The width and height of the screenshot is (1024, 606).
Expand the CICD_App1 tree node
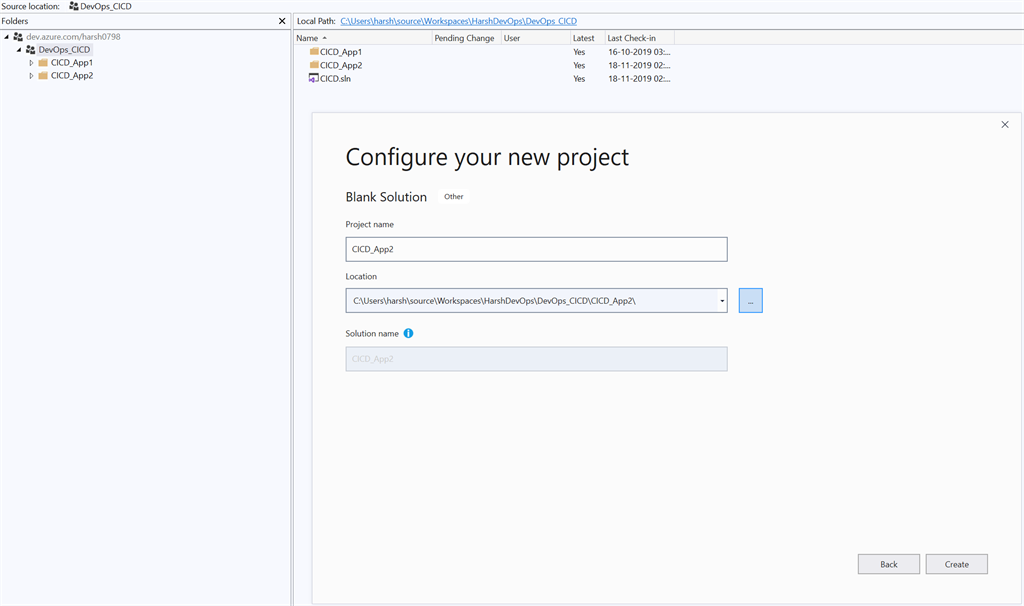point(31,62)
